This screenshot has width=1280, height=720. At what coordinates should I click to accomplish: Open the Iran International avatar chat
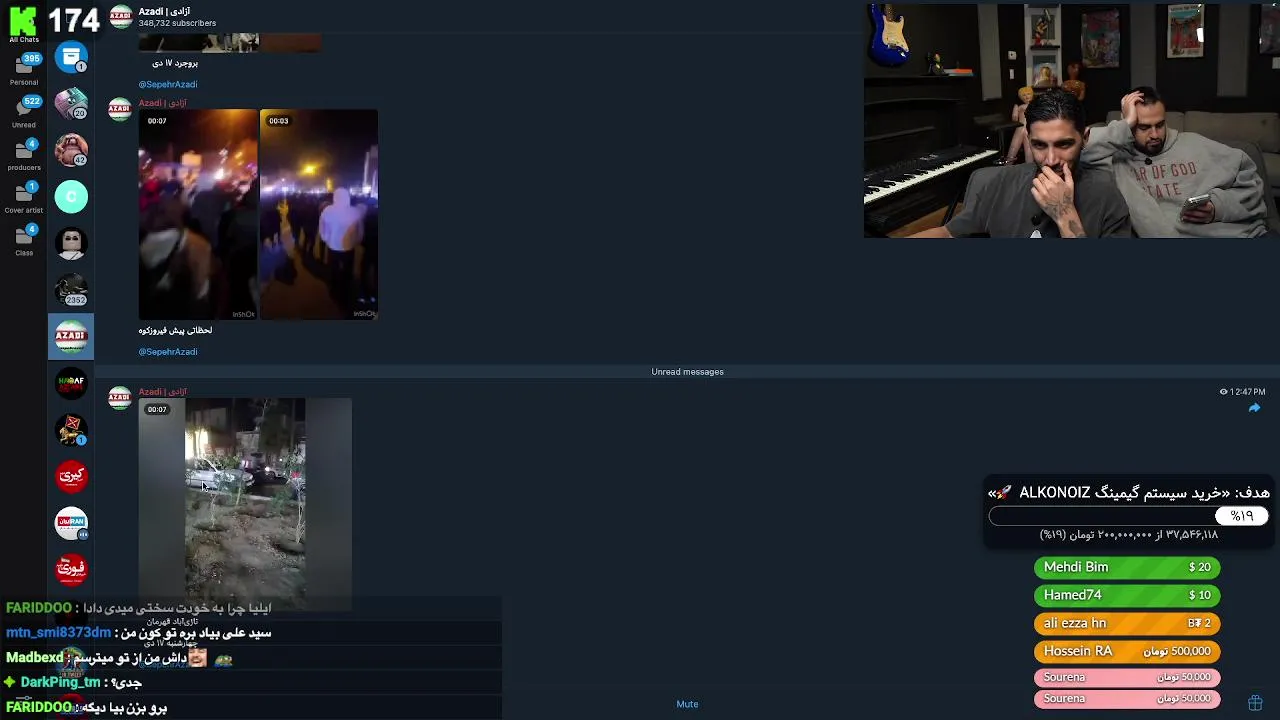point(71,523)
